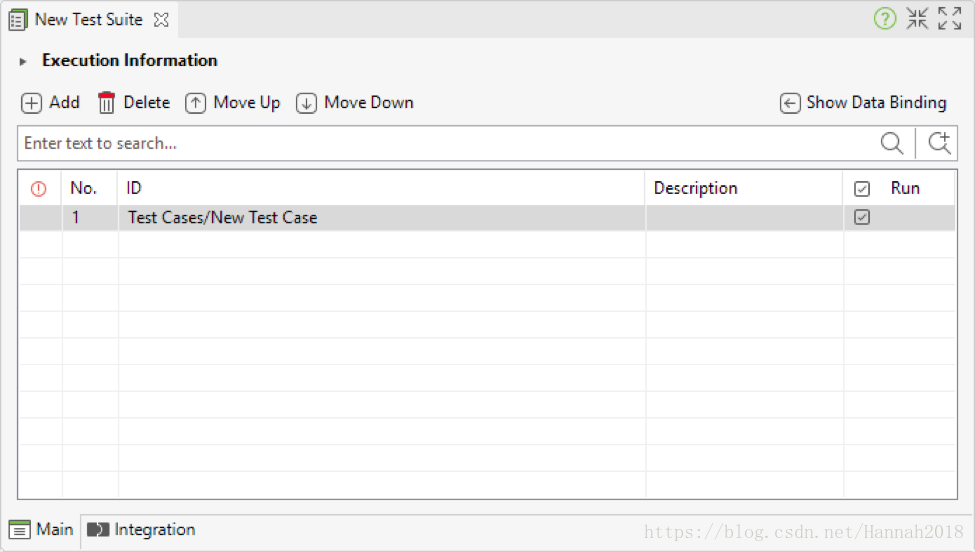Select the Test Cases/New Test Case row
975x552 pixels.
(x=488, y=218)
